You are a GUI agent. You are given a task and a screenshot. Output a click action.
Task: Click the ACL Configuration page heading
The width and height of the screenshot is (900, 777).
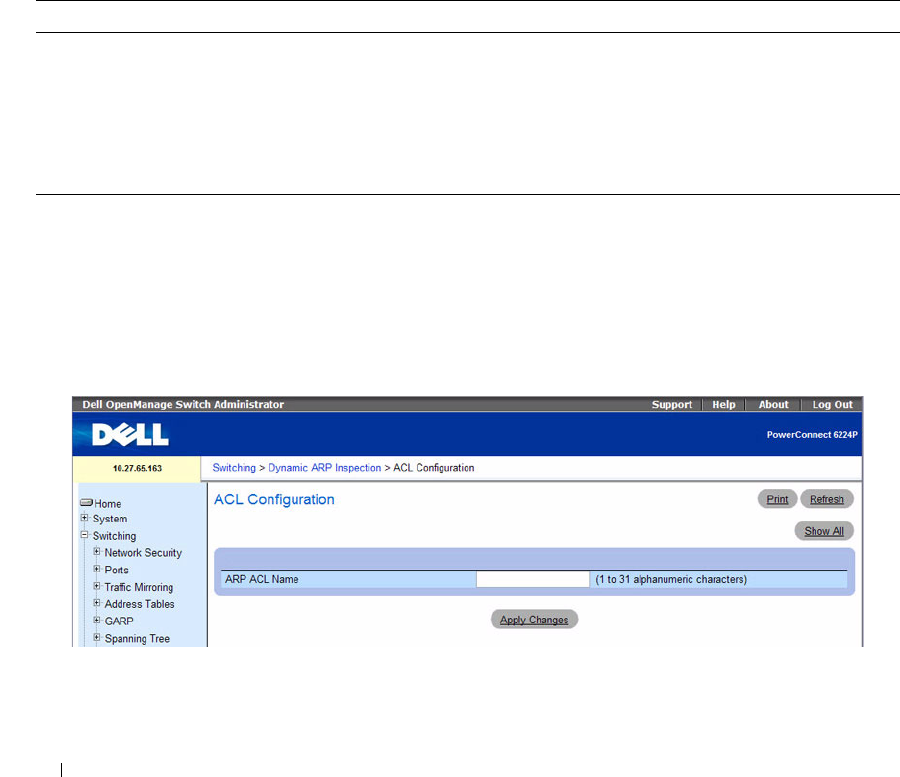coord(274,499)
